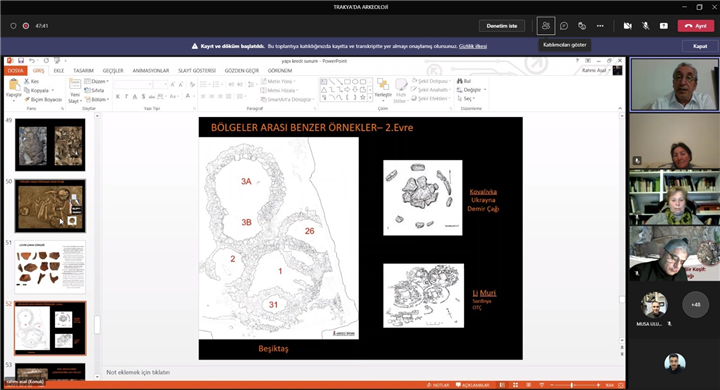720x390 pixels.
Task: Toggle AÇIKLAMALAR pane in status bar
Action: pyautogui.click(x=472, y=385)
